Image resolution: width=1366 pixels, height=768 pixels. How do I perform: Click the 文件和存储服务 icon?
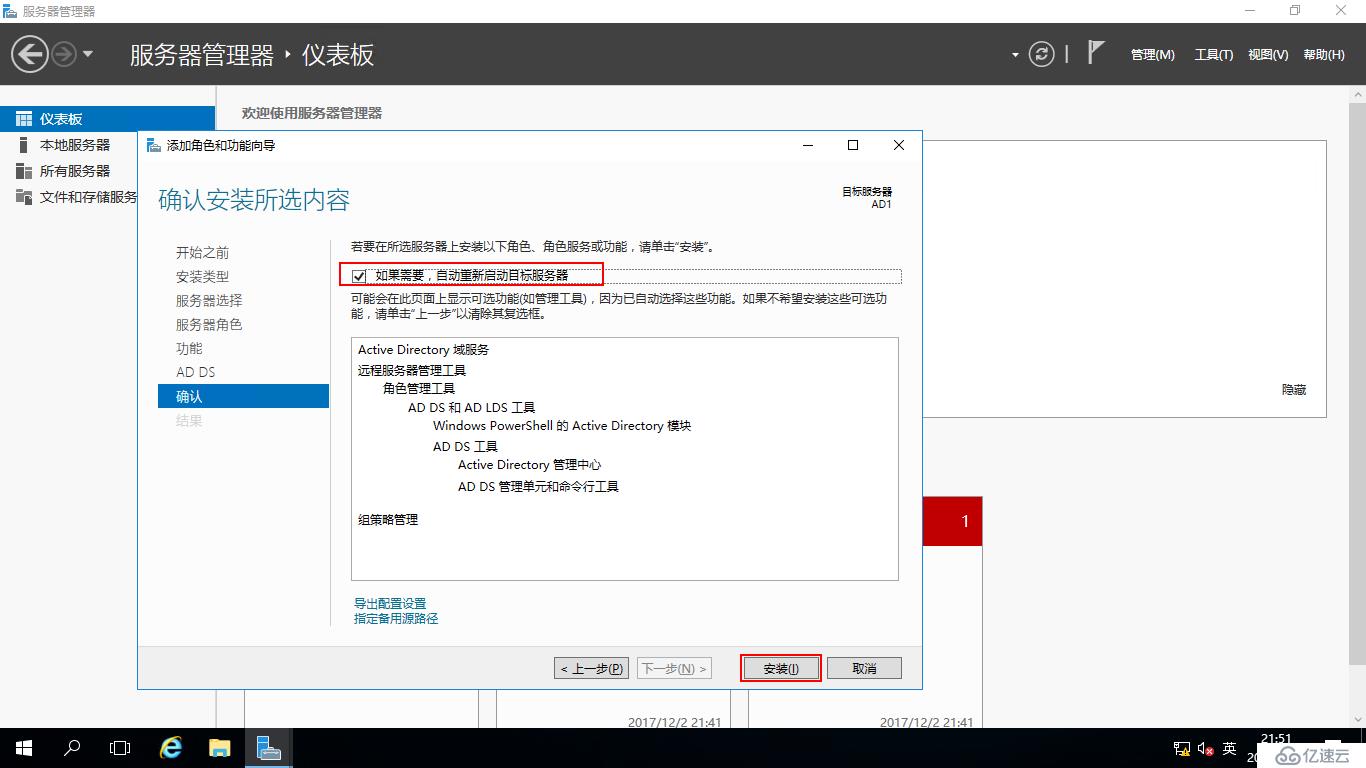pos(24,197)
